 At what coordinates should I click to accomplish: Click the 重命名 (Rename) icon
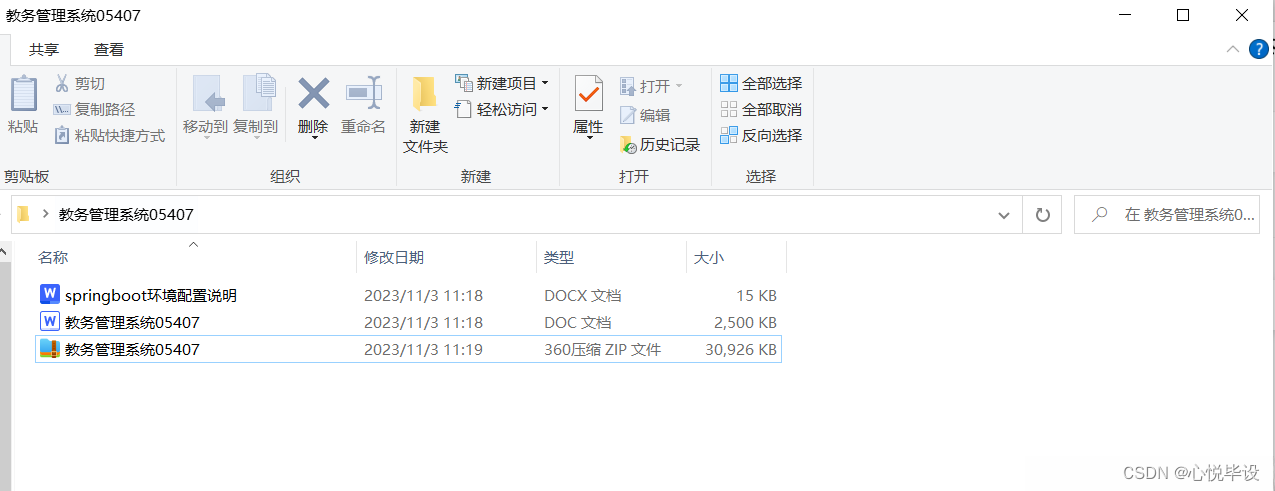coord(364,92)
